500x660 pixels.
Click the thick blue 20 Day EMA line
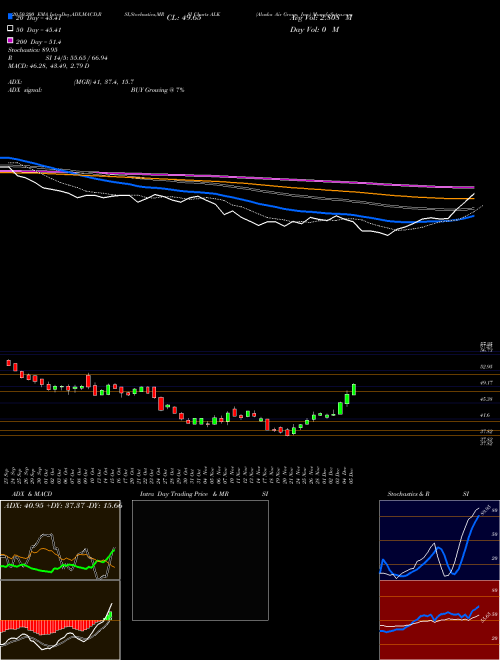(237, 197)
